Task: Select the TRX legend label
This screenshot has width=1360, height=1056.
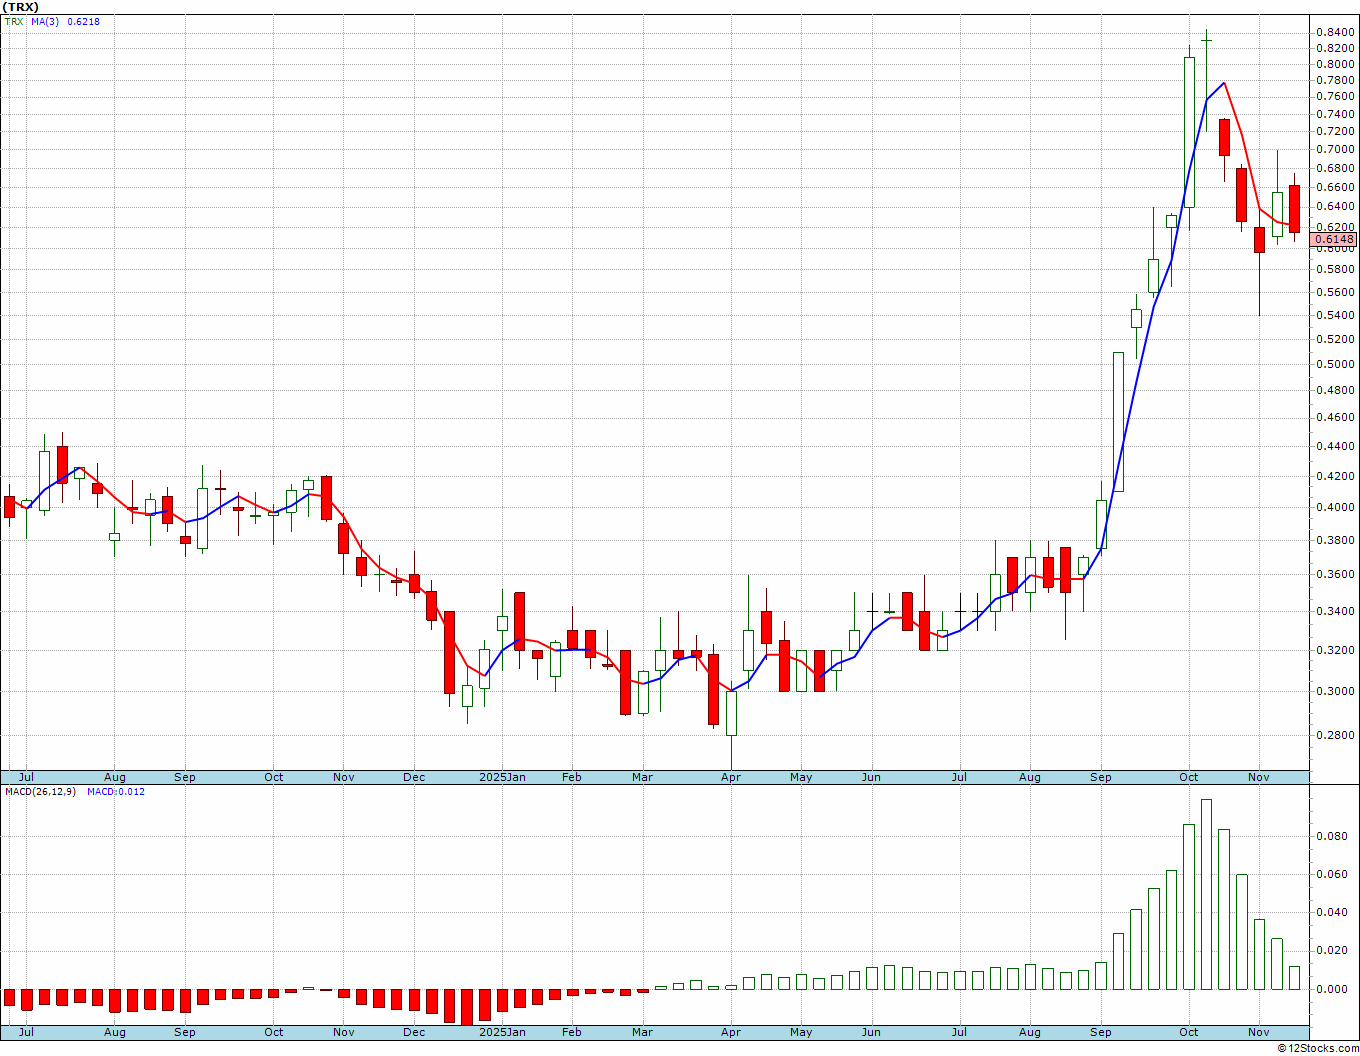Action: pyautogui.click(x=13, y=21)
